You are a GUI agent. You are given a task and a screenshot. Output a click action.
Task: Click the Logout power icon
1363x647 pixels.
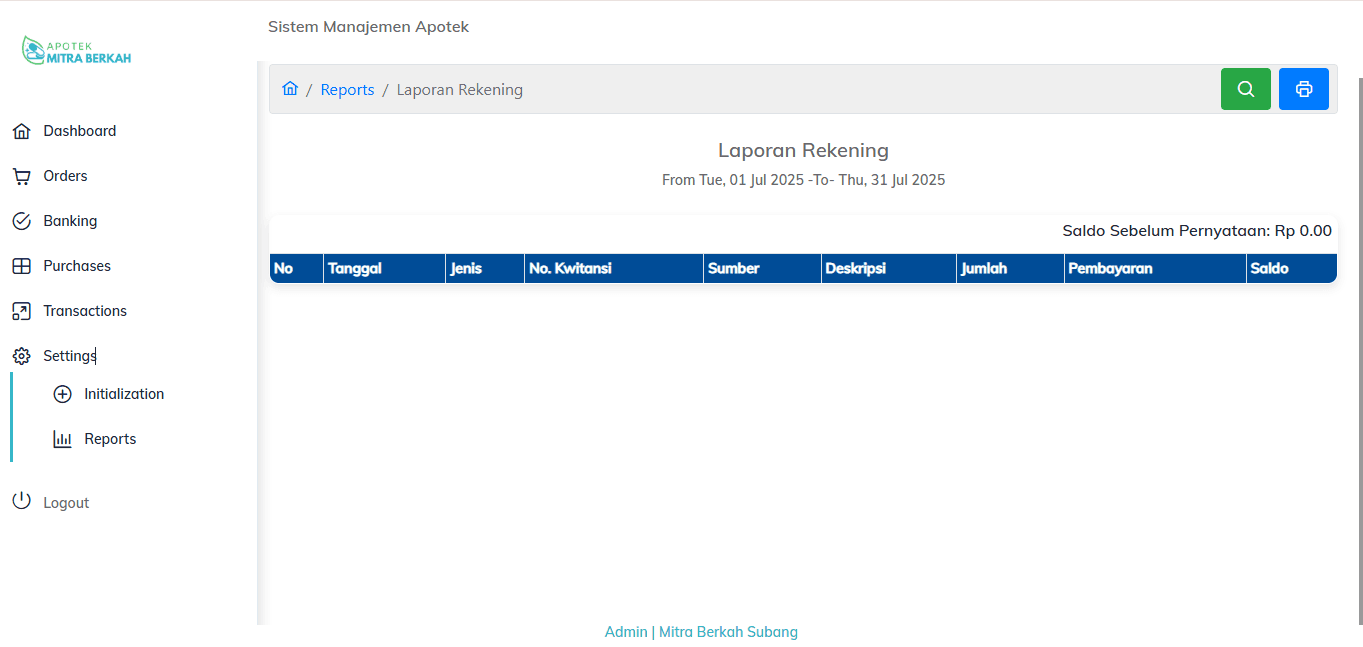coord(21,501)
